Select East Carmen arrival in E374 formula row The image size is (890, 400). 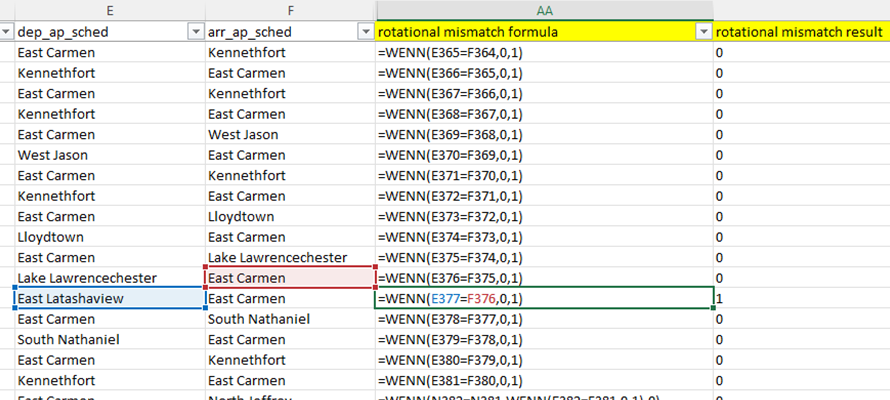click(290, 237)
